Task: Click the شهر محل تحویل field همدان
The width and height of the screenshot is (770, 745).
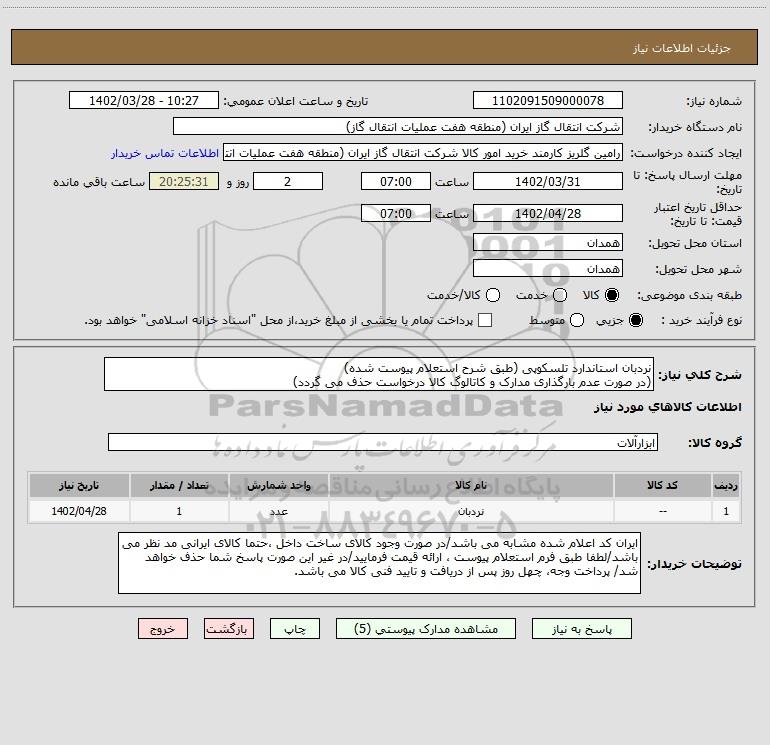Action: (x=548, y=268)
